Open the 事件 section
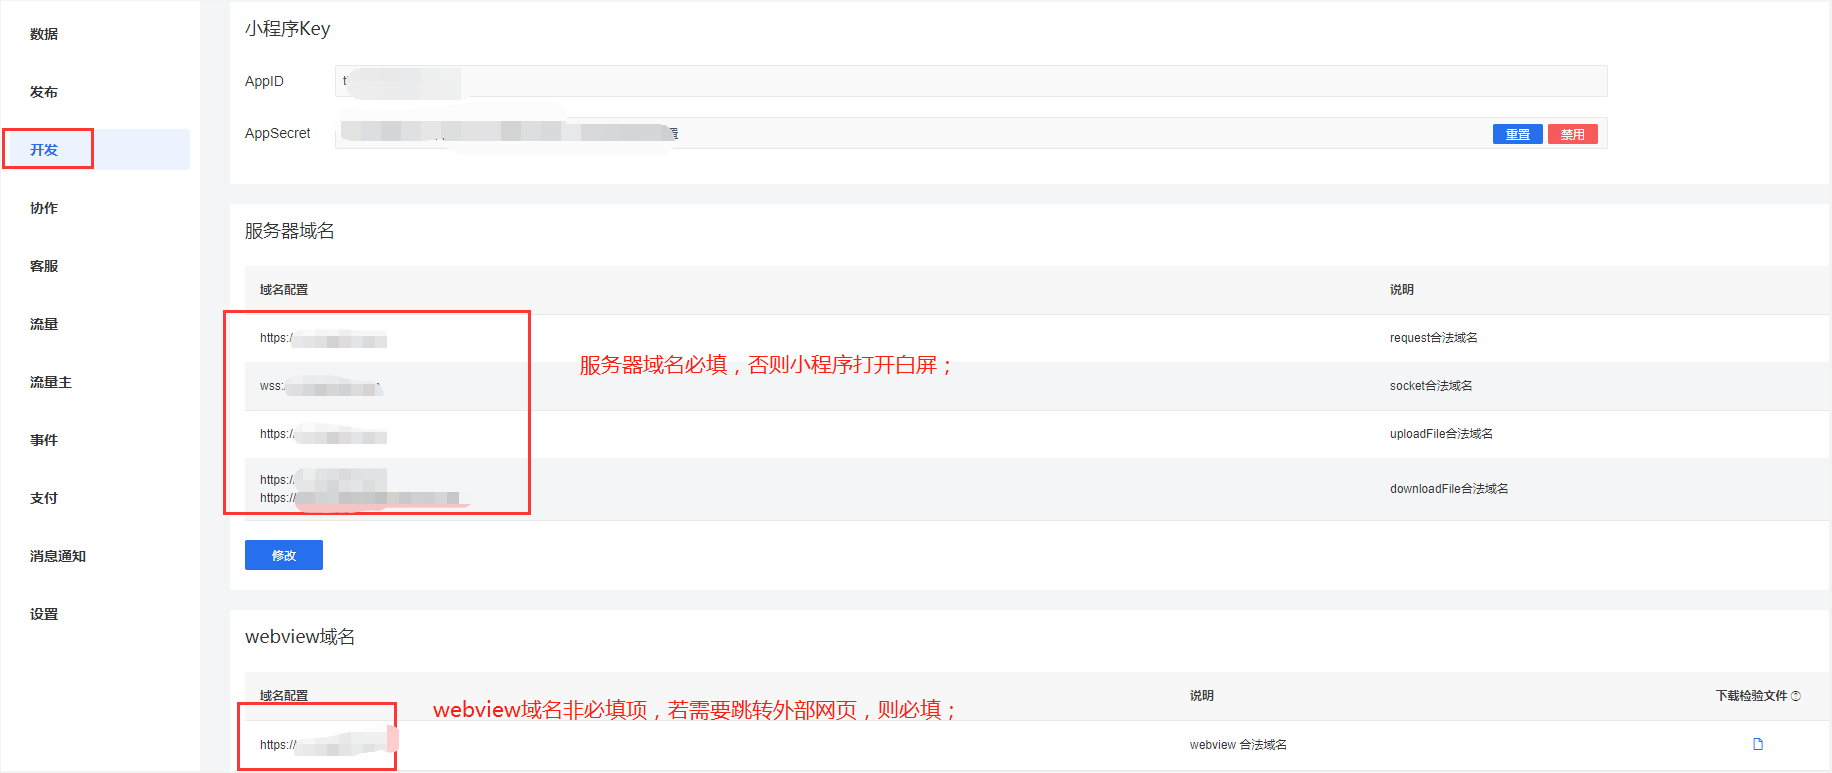The width and height of the screenshot is (1832, 773). coord(44,440)
